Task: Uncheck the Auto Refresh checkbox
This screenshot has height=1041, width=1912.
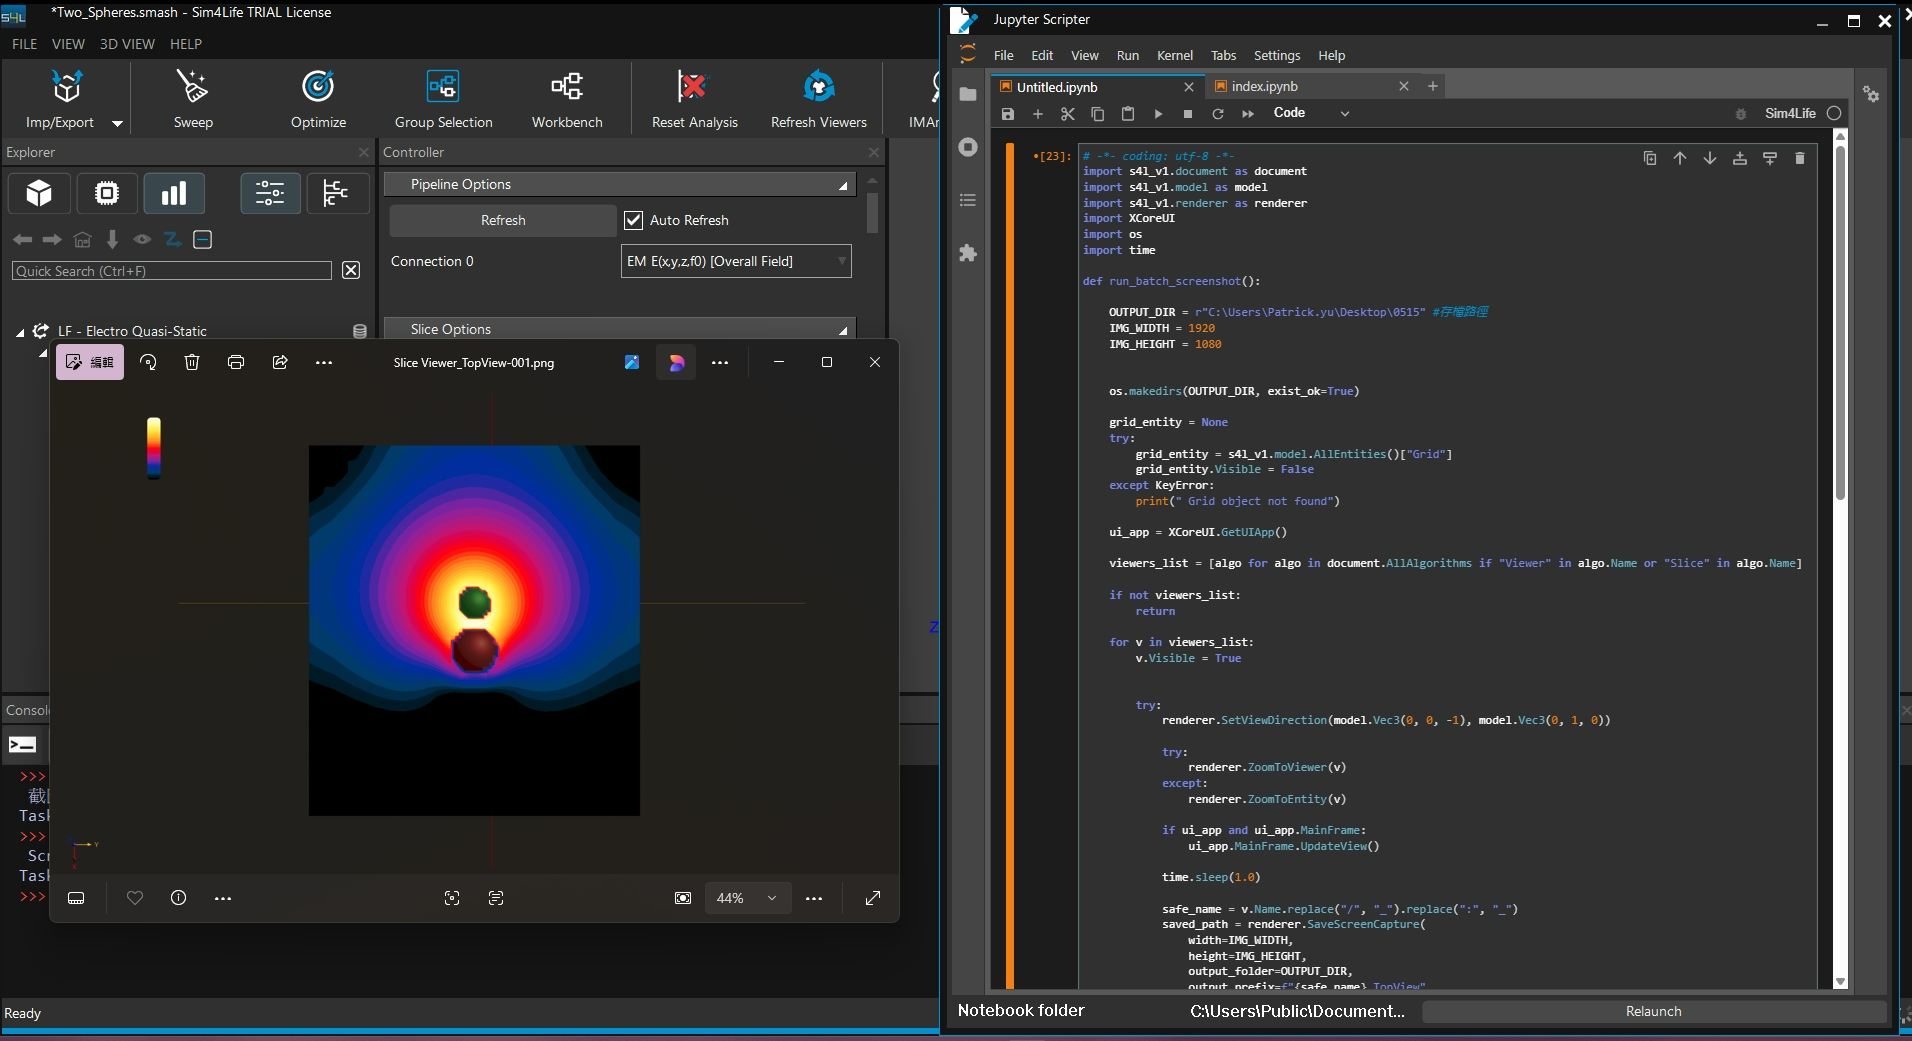Action: click(x=633, y=220)
